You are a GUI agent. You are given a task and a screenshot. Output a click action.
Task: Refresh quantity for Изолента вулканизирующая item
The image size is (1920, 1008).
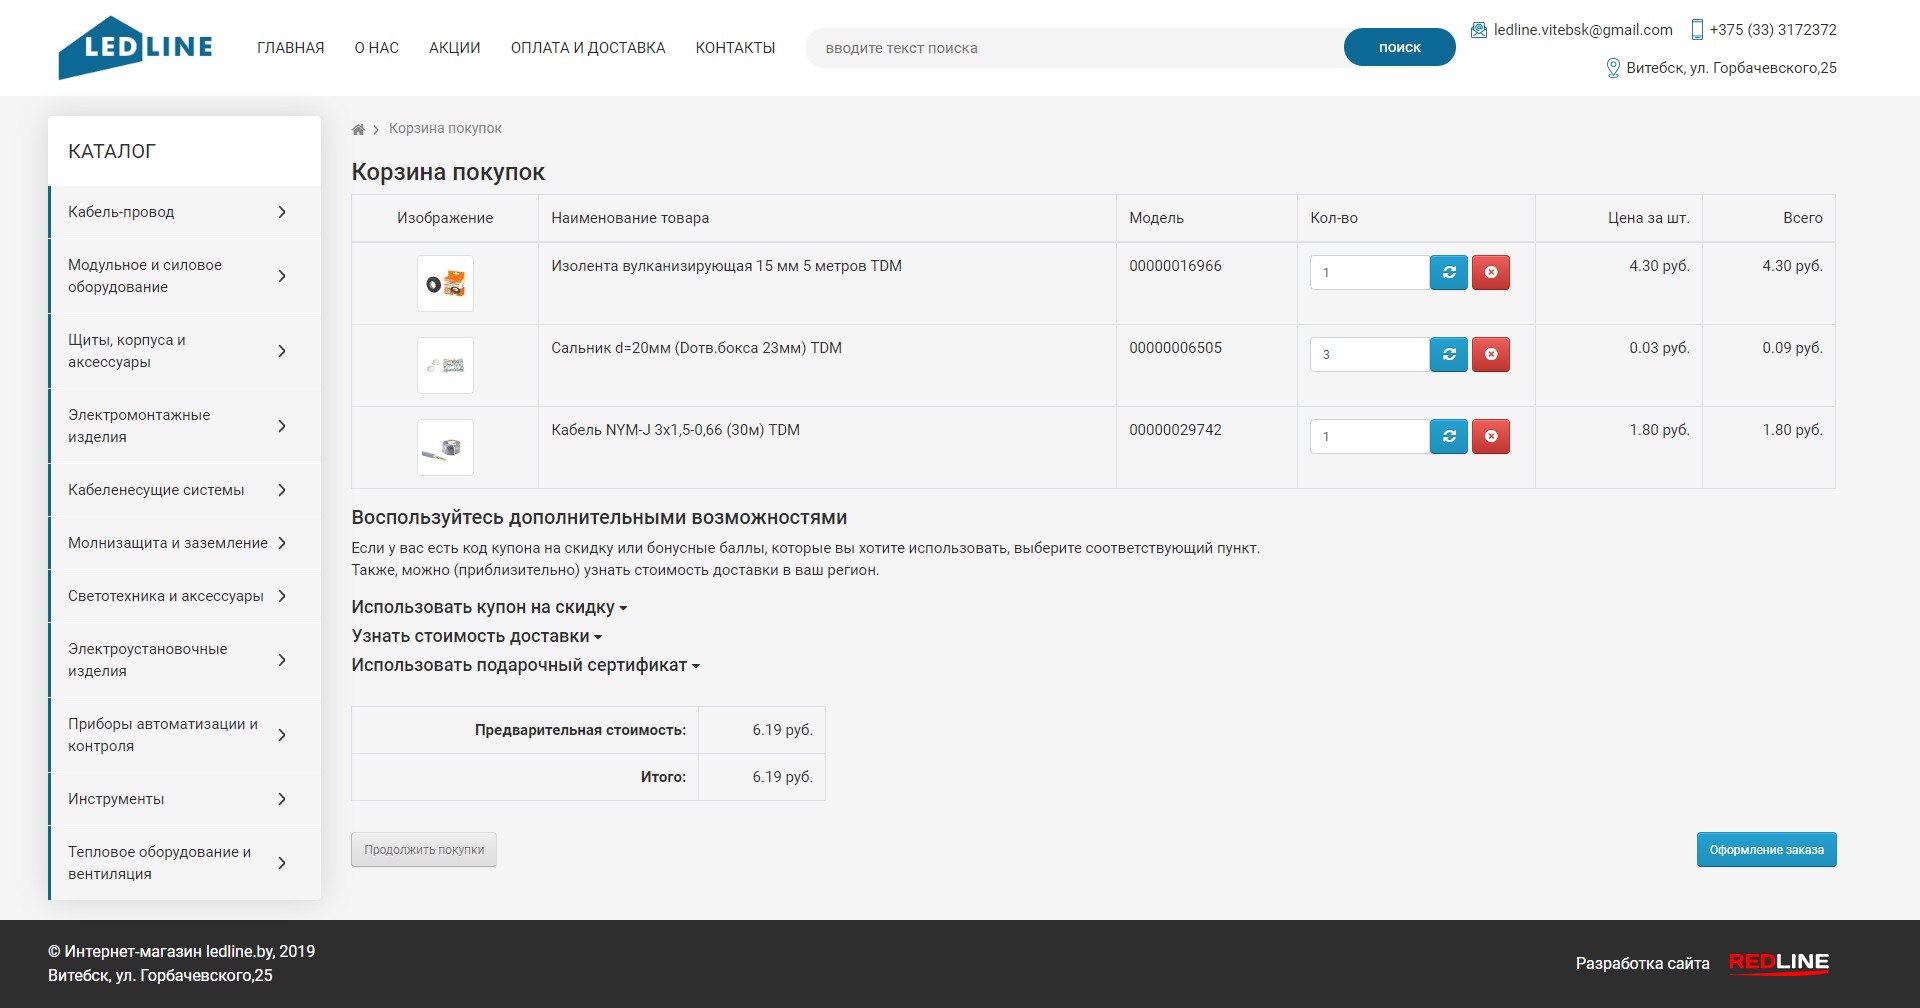(x=1448, y=272)
